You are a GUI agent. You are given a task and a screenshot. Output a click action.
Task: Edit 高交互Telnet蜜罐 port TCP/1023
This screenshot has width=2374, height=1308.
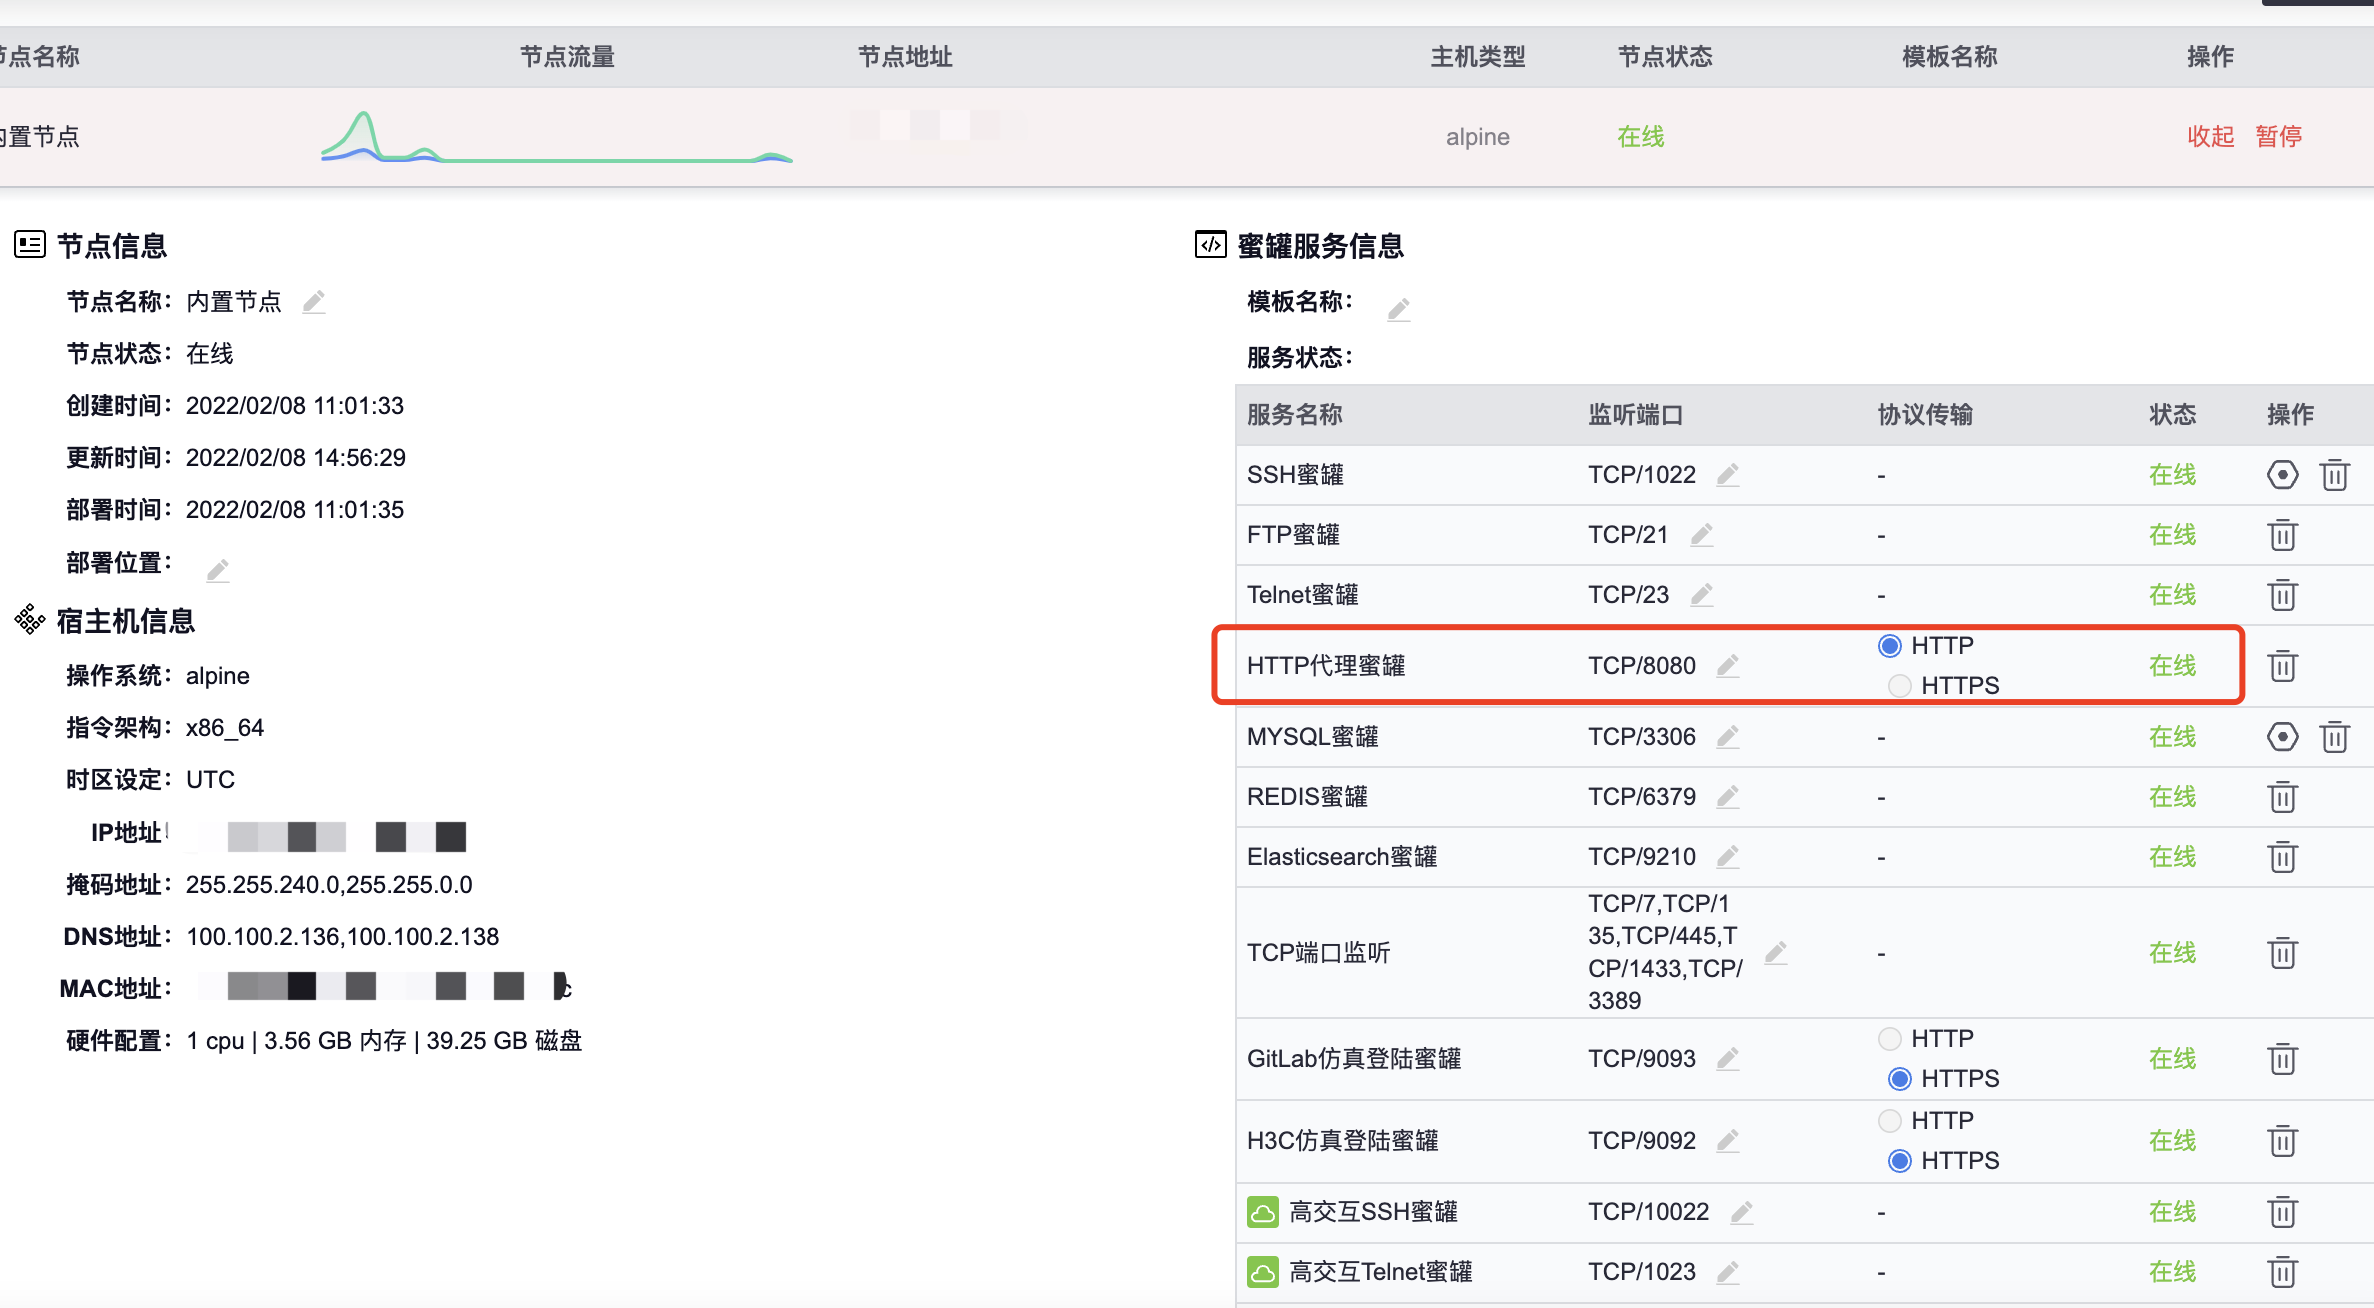pos(1728,1272)
